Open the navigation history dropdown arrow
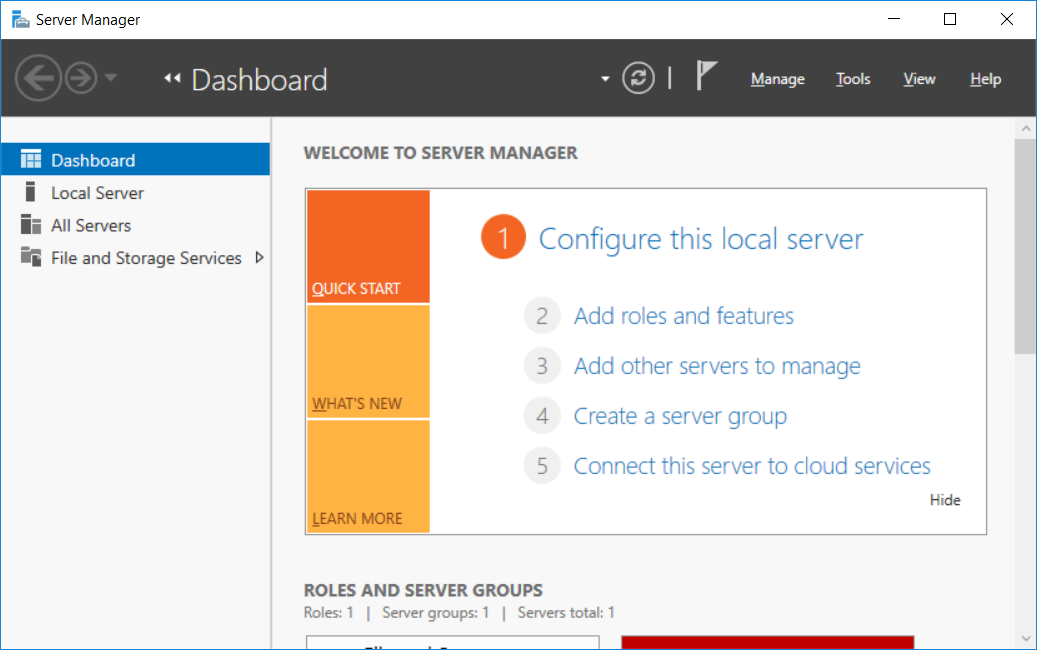1037x650 pixels. pos(111,78)
